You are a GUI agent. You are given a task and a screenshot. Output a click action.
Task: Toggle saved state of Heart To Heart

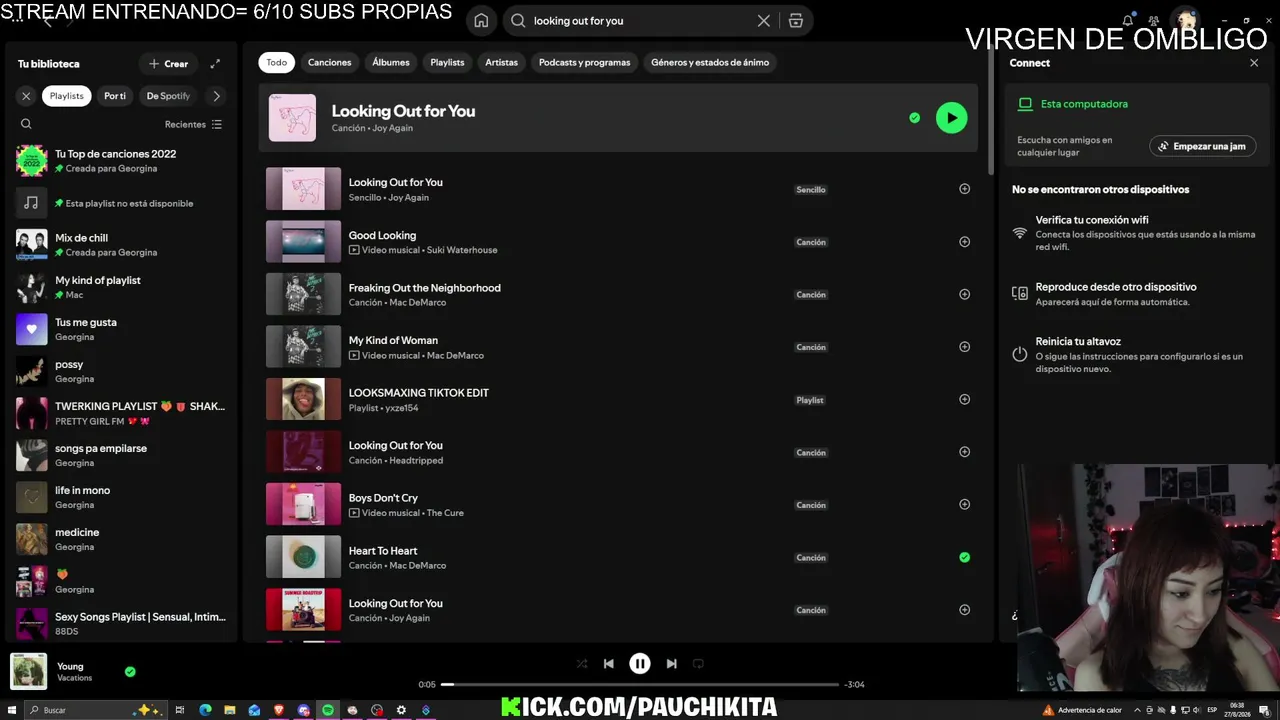[x=964, y=557]
